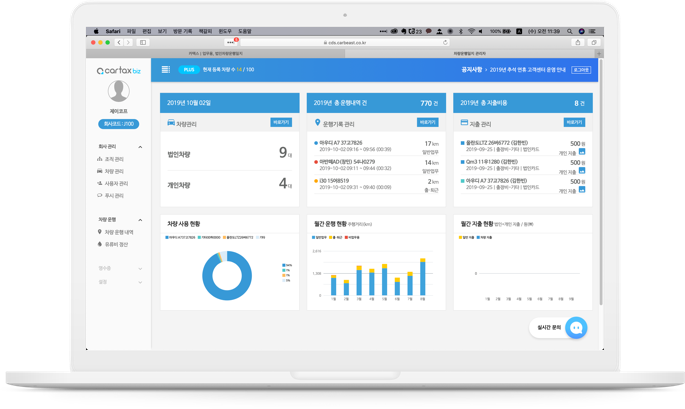Open receipt icon in first 500원 expense row
The image size is (685, 409).
582,152
